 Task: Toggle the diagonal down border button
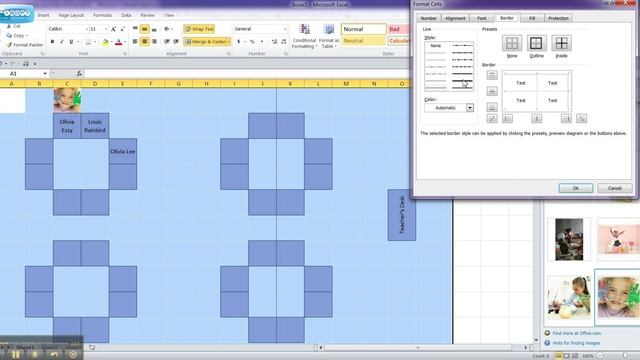click(x=582, y=118)
